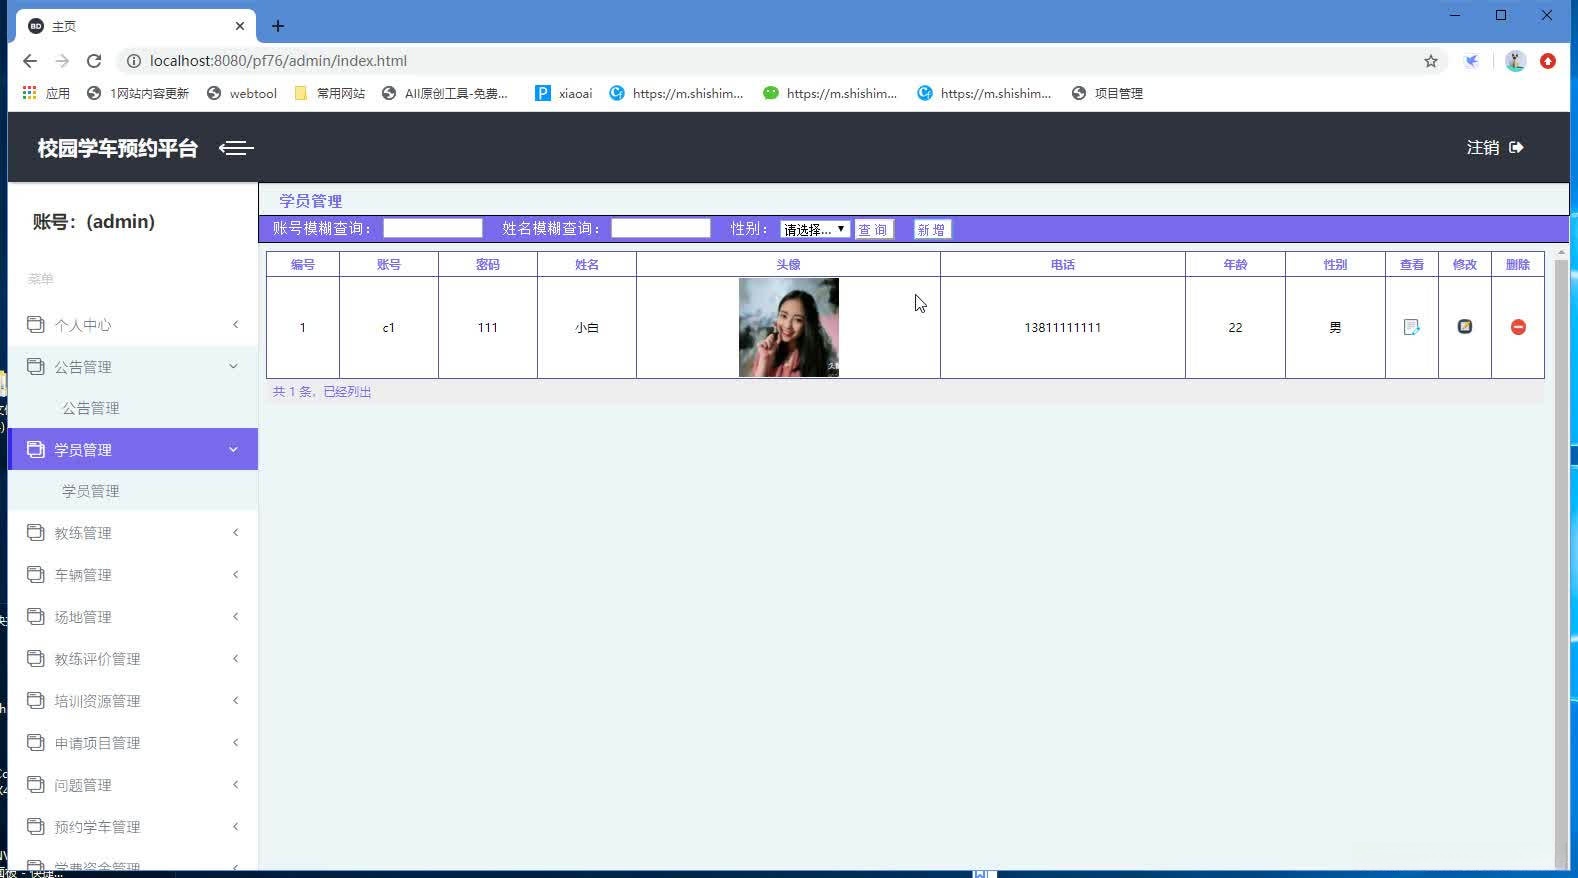Open the 1网站内容更新 bookmark

coord(138,93)
